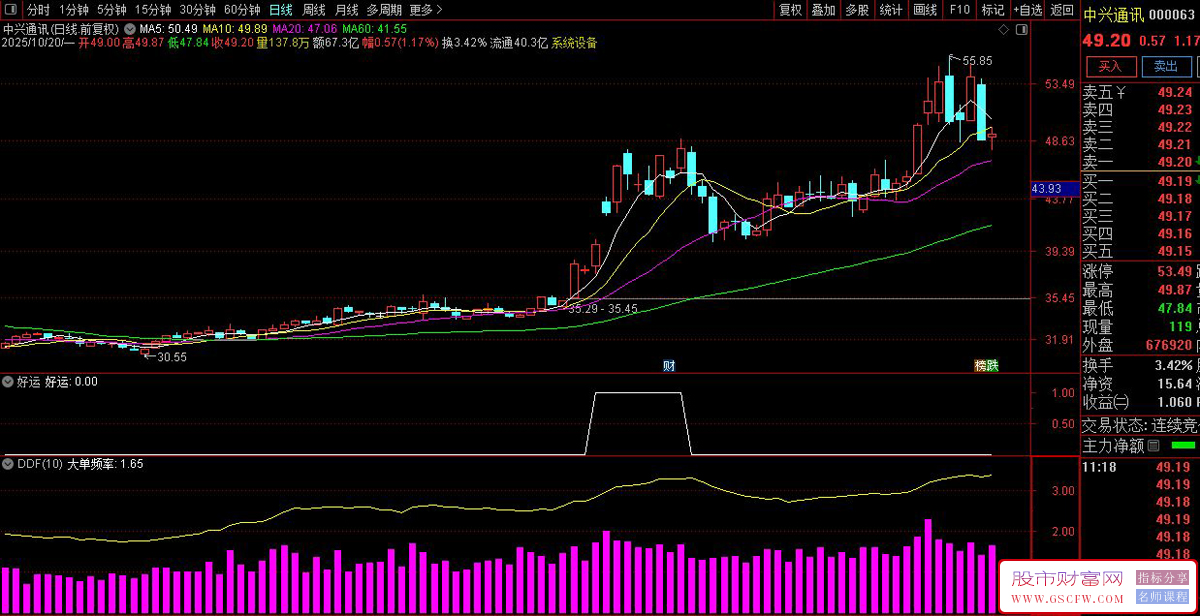
Task: Open the 复权 adjustment menu
Action: point(790,10)
